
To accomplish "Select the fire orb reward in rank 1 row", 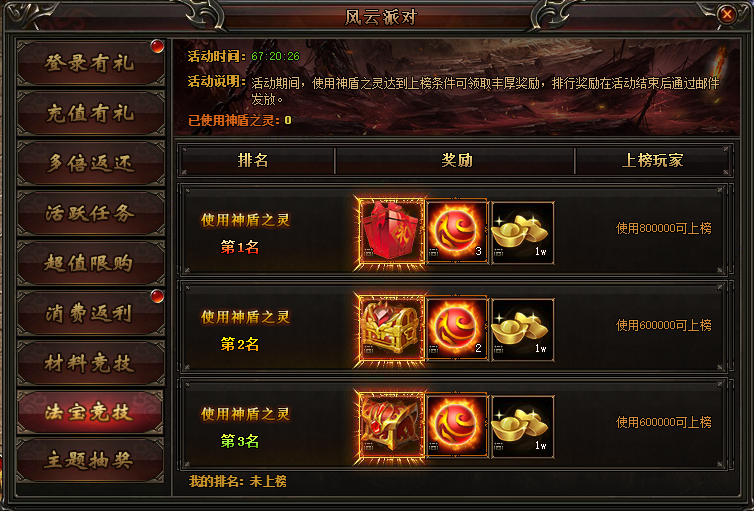I will [x=457, y=233].
